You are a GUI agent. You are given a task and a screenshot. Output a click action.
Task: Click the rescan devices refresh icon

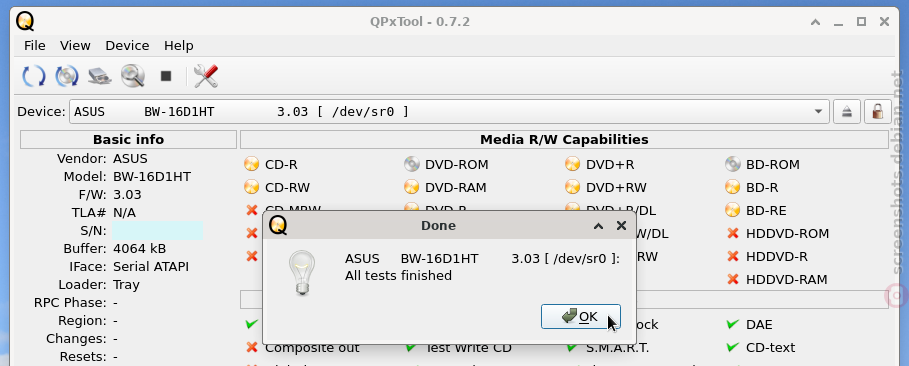coord(34,76)
